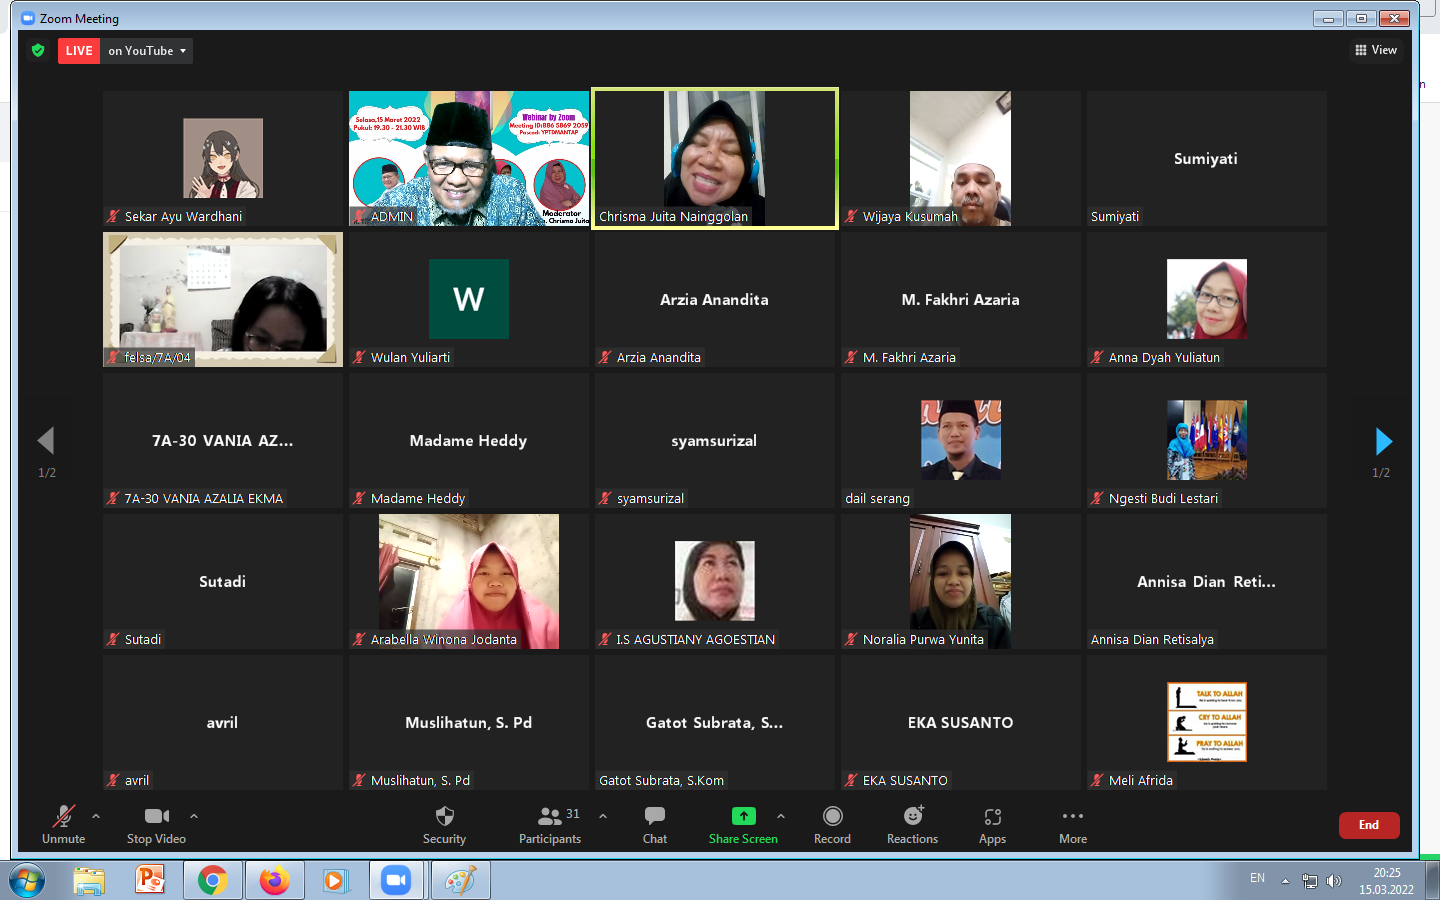
Task: Stop Video using the camera toggle
Action: point(156,825)
